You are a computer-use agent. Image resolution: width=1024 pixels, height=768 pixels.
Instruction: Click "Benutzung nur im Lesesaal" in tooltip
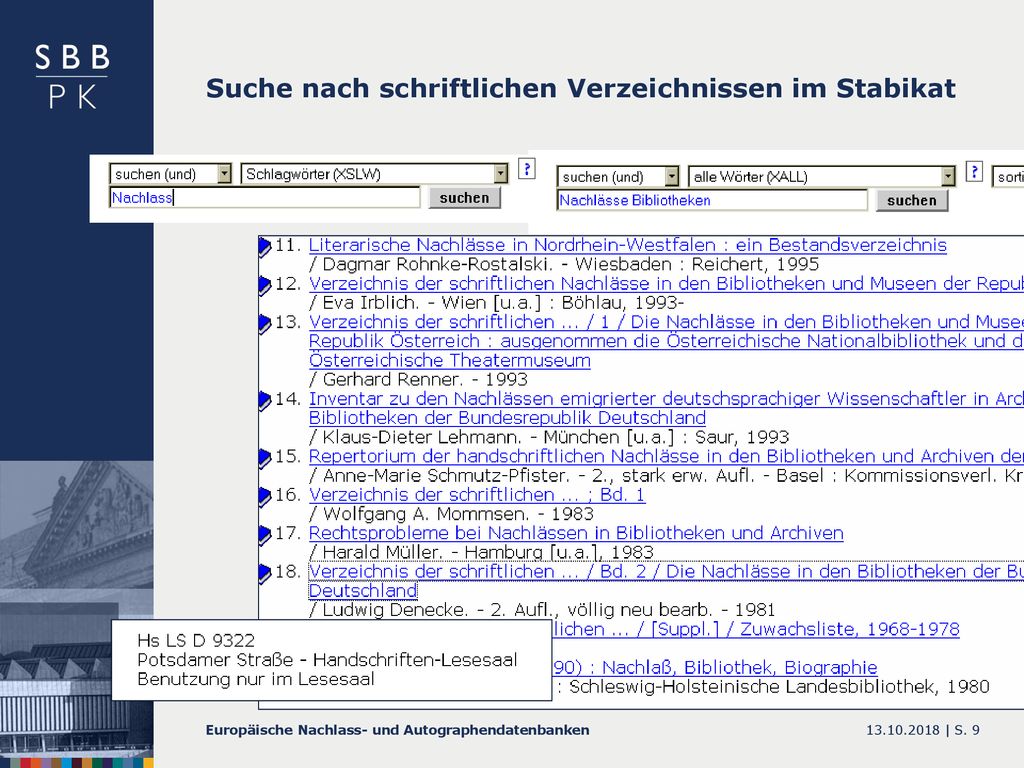pyautogui.click(x=256, y=679)
